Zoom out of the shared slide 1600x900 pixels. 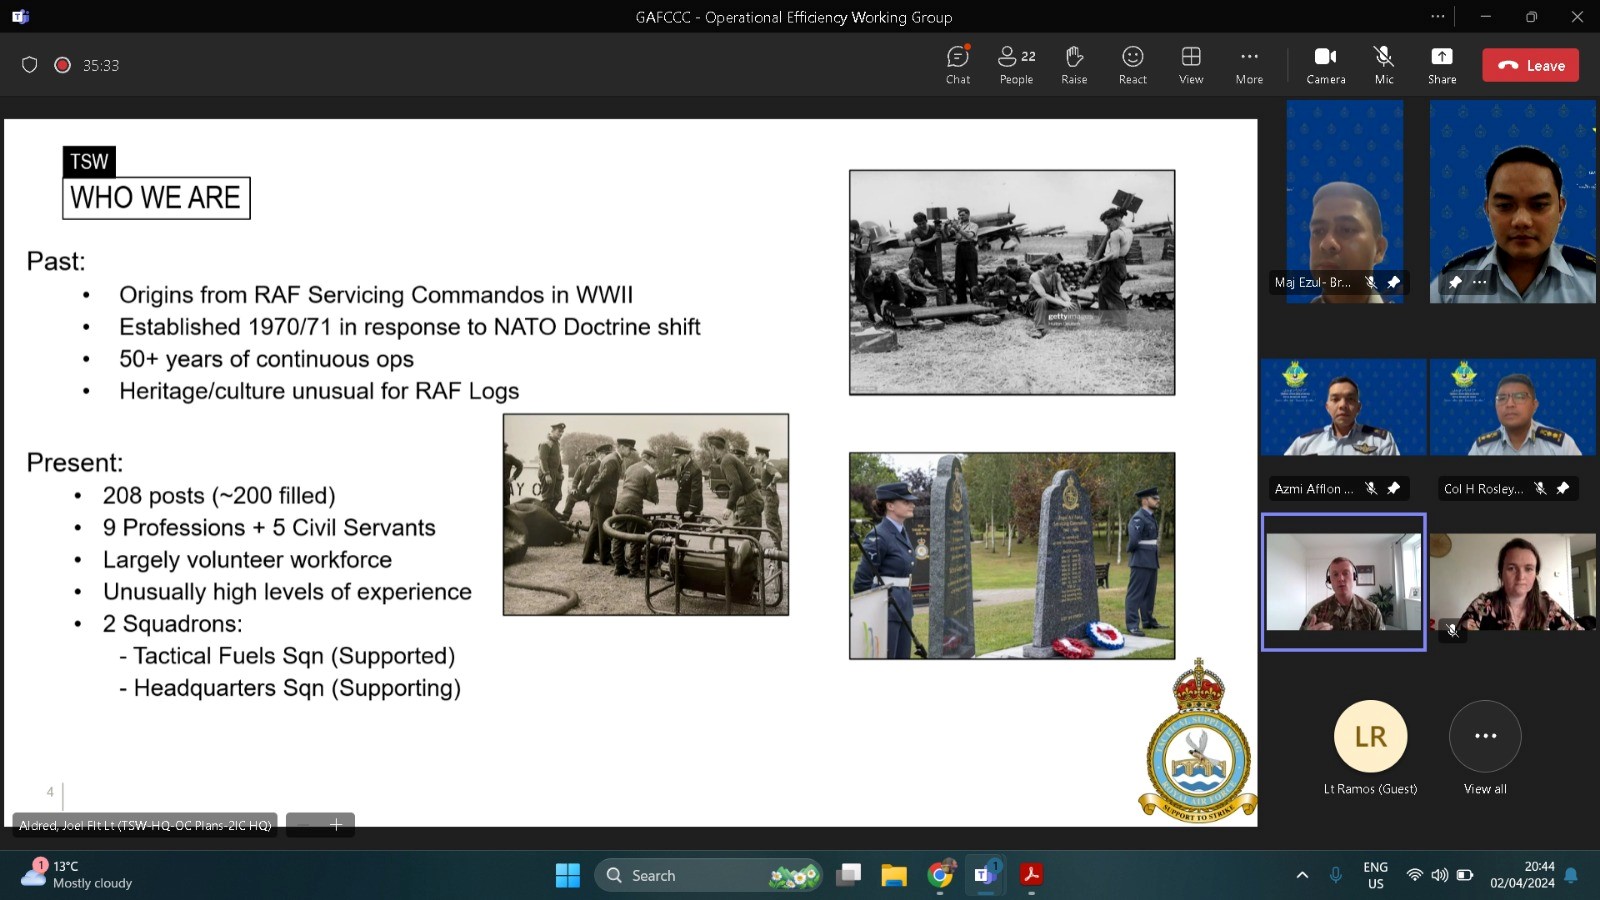pyautogui.click(x=304, y=825)
